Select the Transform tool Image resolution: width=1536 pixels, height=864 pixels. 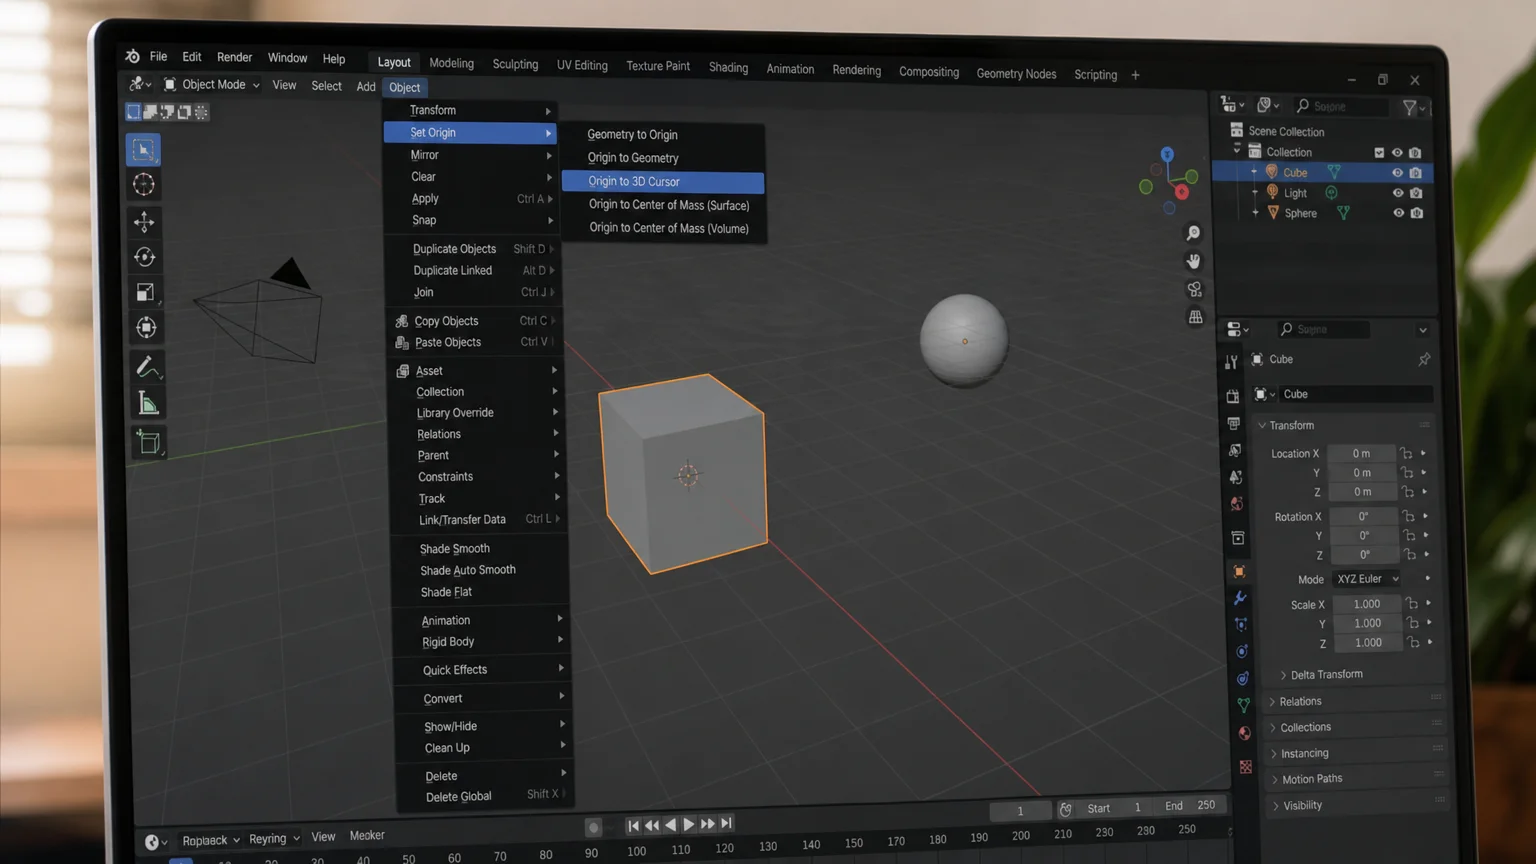tap(146, 328)
